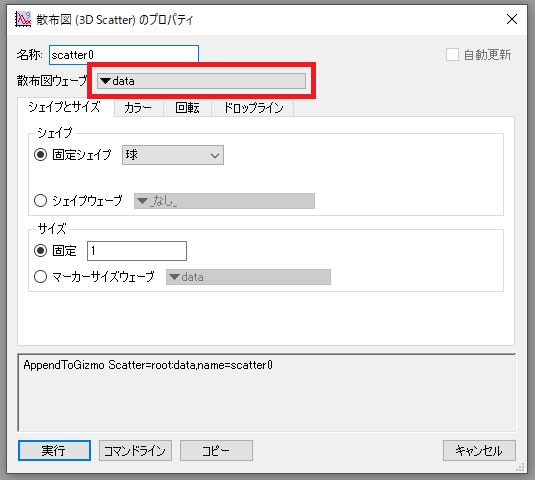Switch to the カラー tab
This screenshot has width=535, height=480.
pyautogui.click(x=139, y=108)
